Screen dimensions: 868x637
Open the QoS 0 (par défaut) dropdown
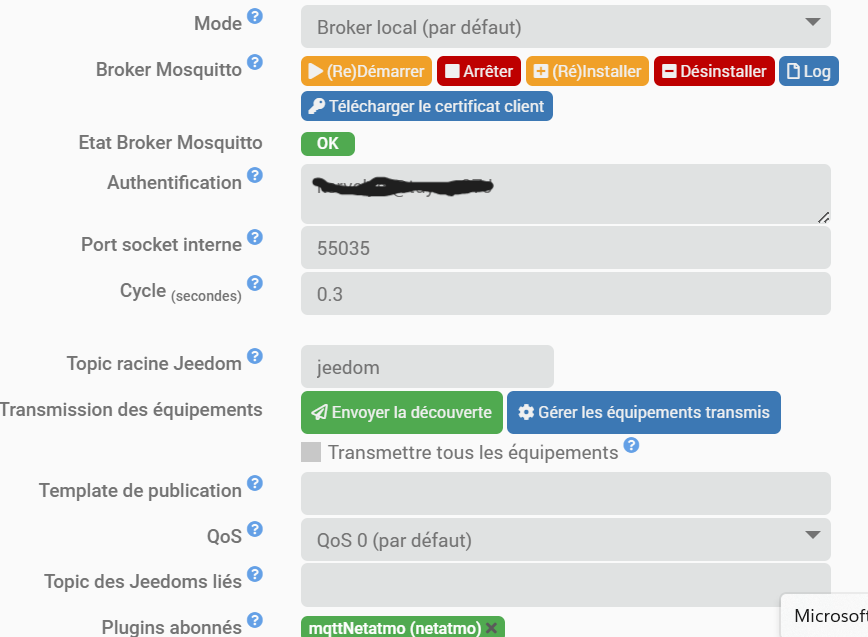[x=566, y=540]
